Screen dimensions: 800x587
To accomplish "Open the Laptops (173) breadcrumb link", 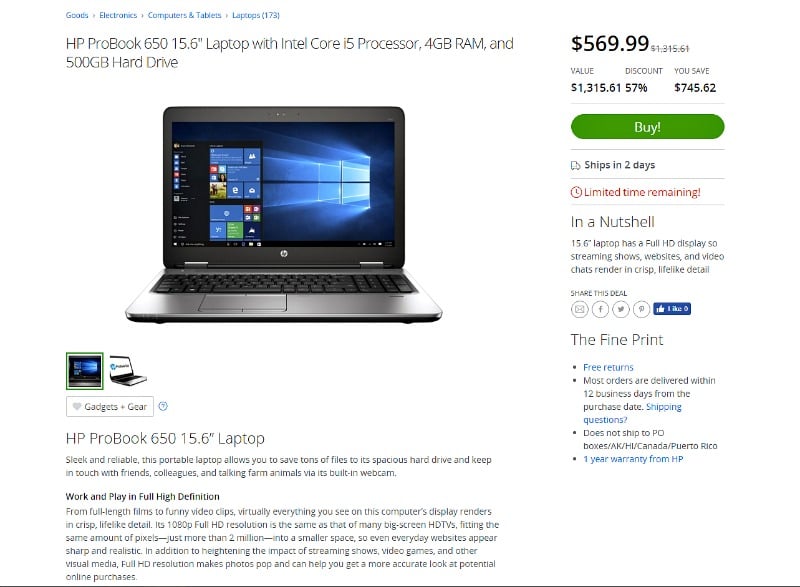I will pyautogui.click(x=256, y=15).
